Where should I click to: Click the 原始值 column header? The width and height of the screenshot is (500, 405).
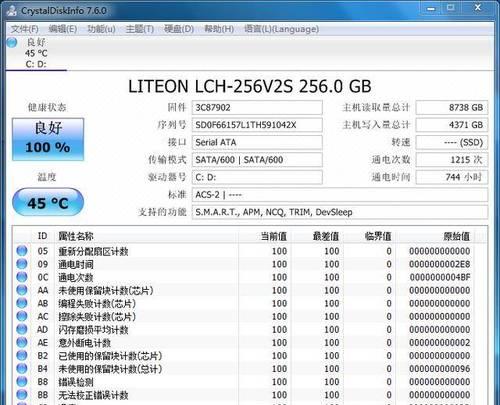(456, 237)
